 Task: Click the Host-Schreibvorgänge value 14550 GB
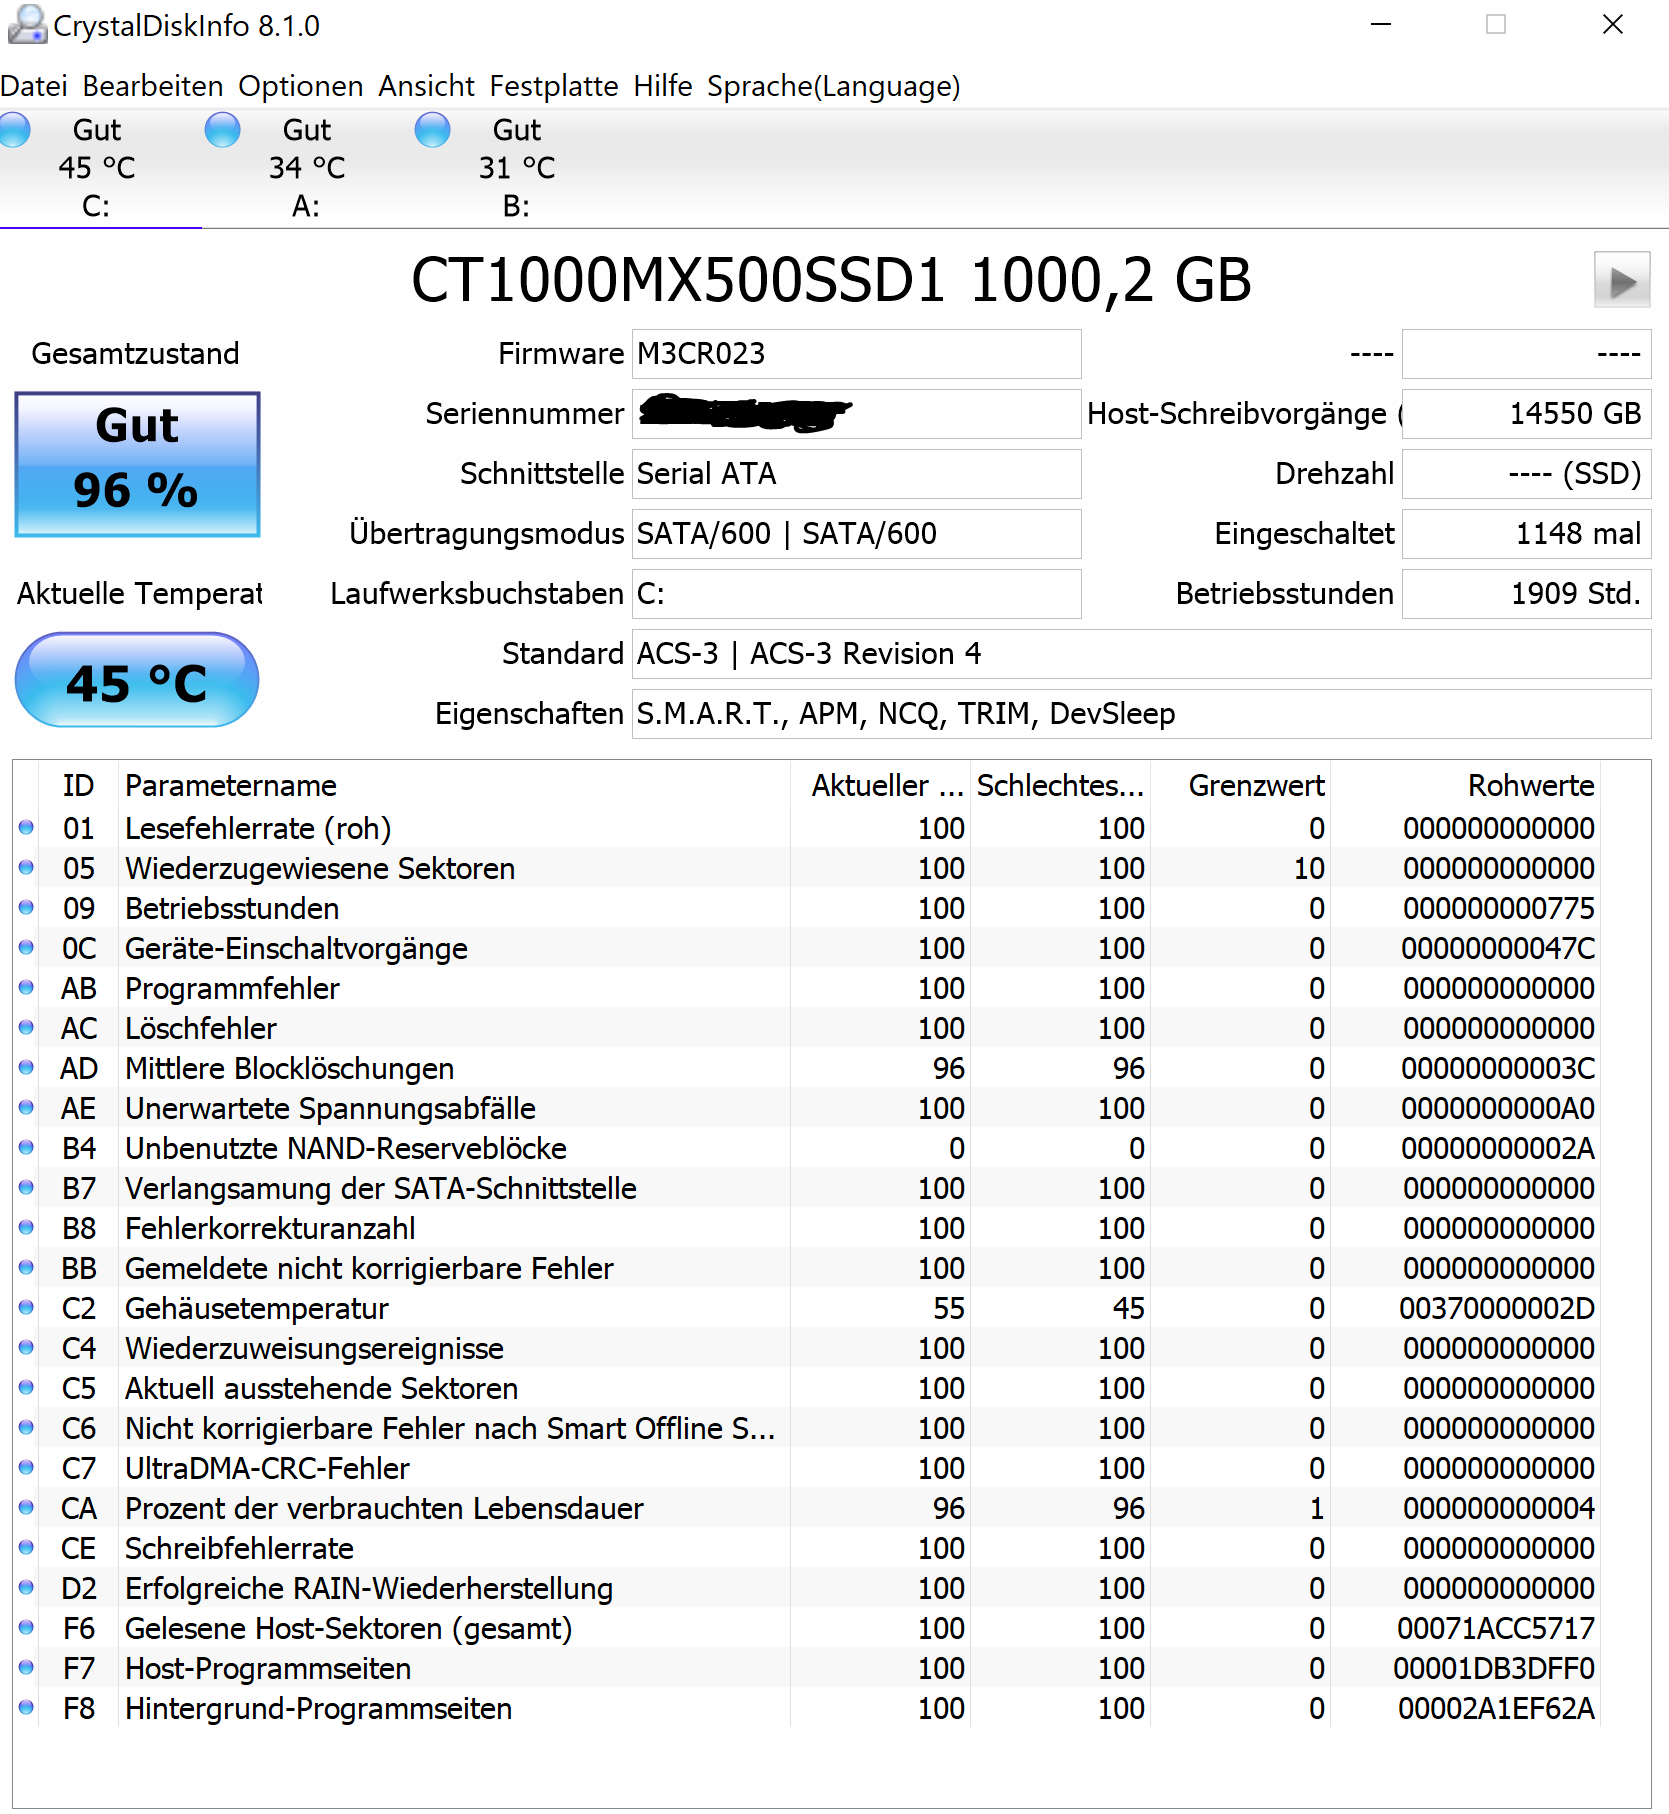(1526, 414)
